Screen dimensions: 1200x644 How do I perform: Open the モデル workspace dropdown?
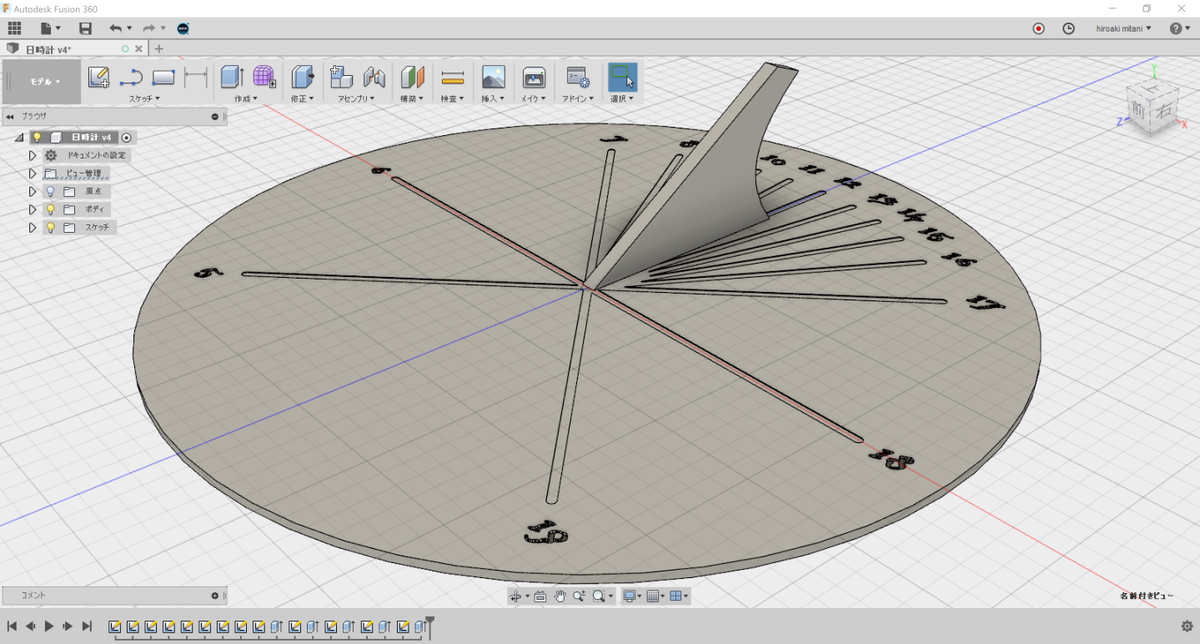click(45, 82)
